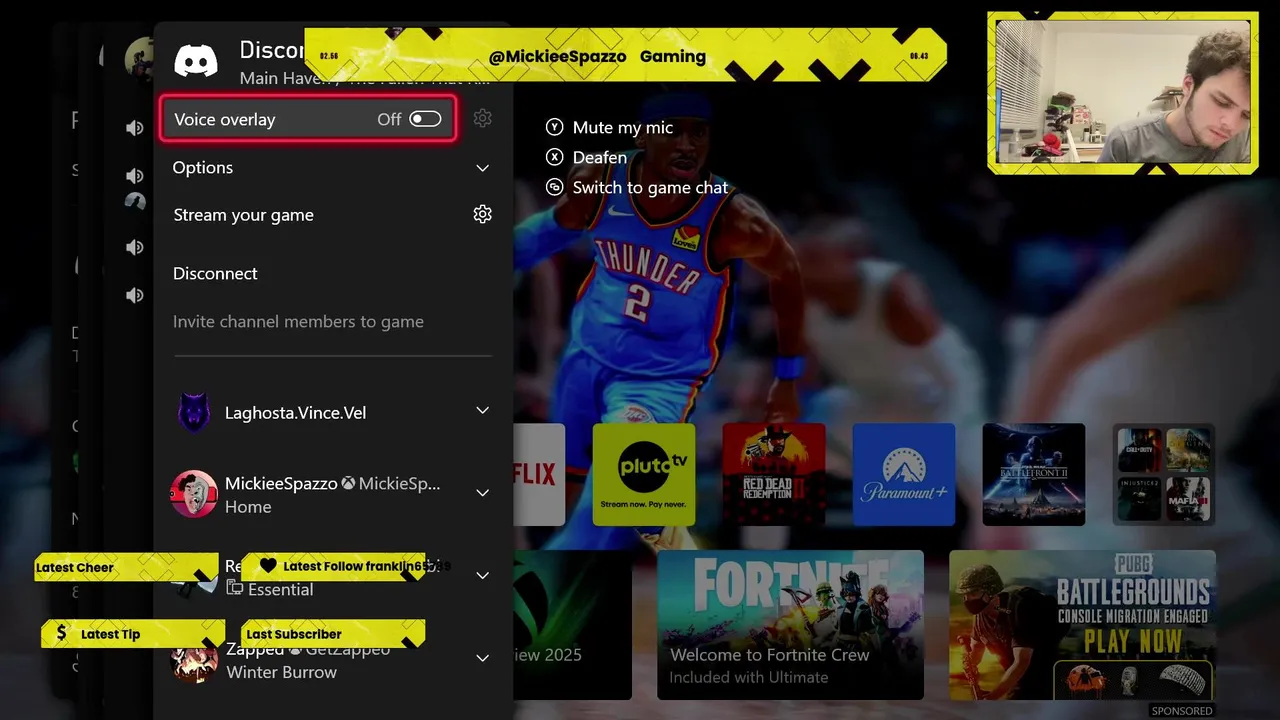1280x720 pixels.
Task: Click the Latest Cheer overlay banner
Action: tap(126, 567)
